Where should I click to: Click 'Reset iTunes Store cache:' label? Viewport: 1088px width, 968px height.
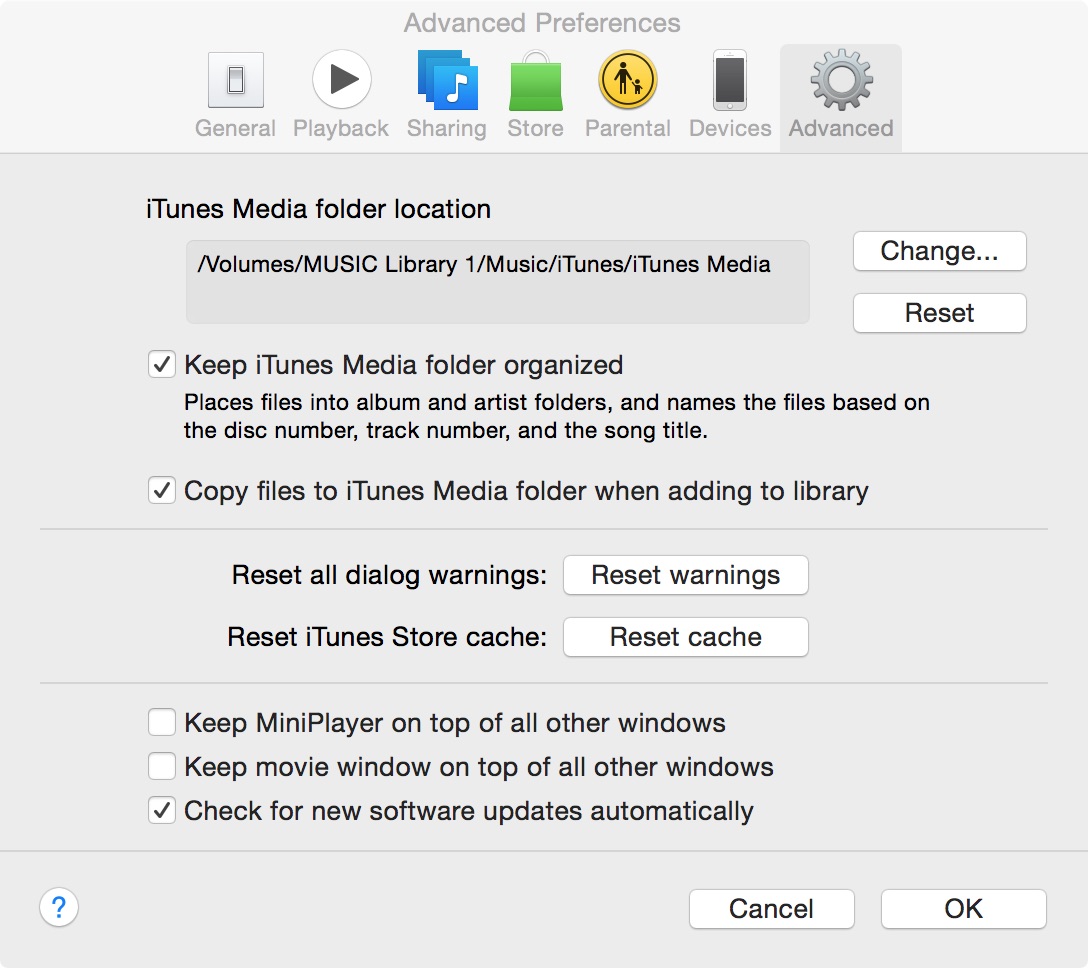coord(387,637)
